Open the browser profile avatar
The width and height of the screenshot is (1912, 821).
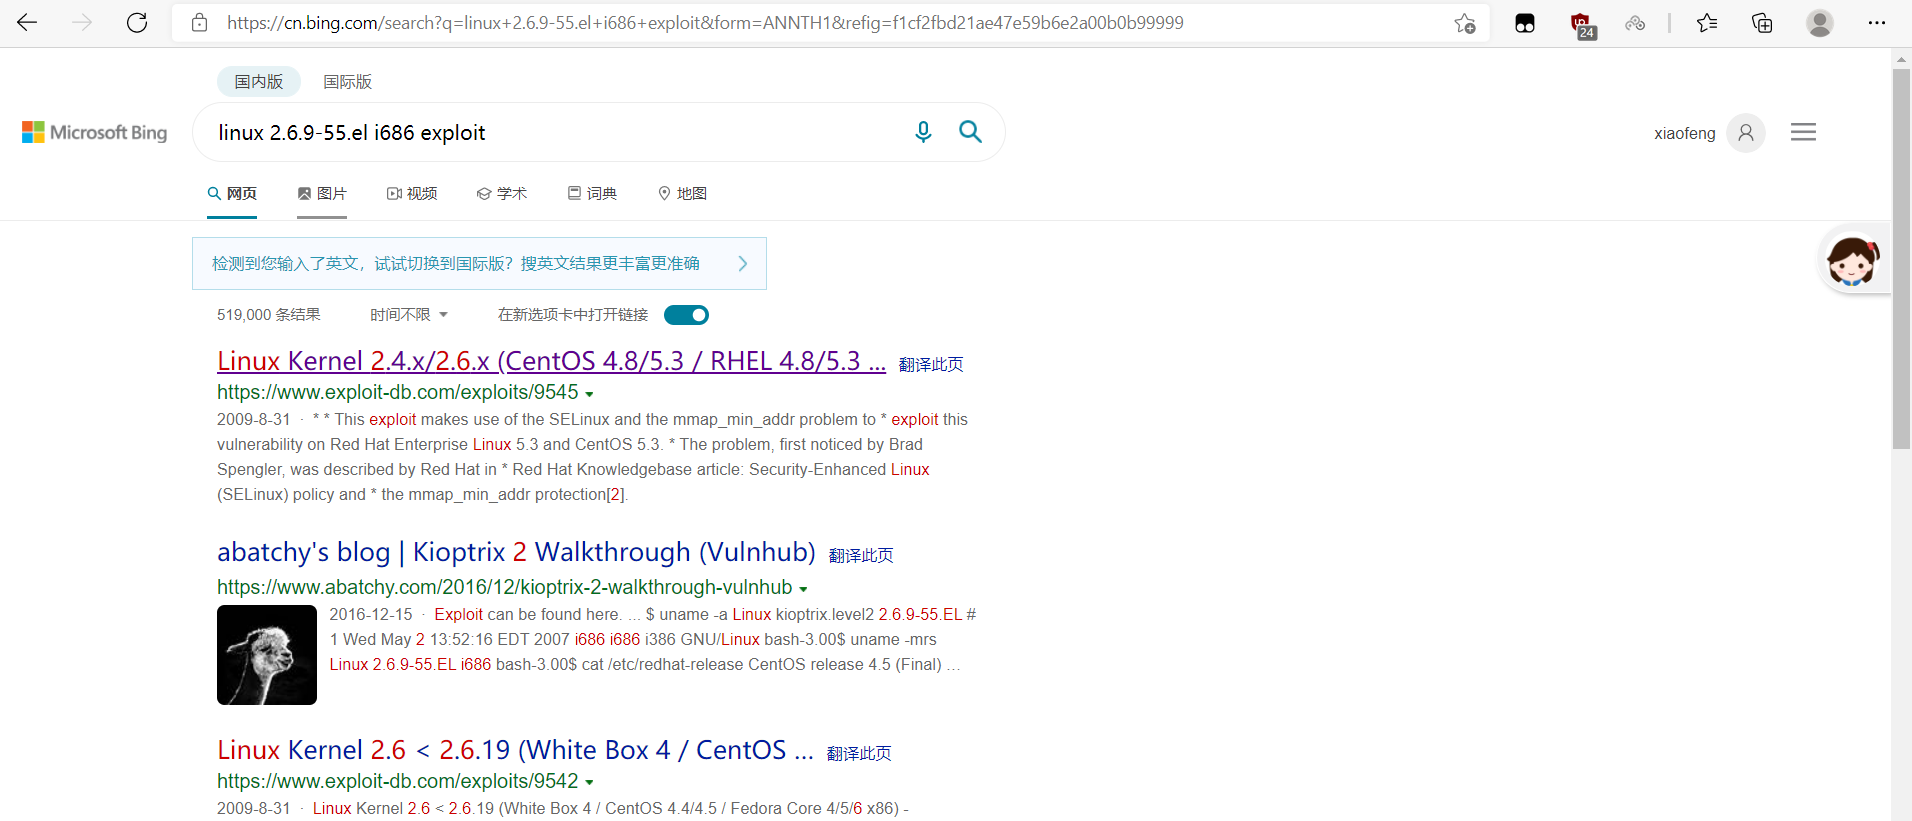1820,23
